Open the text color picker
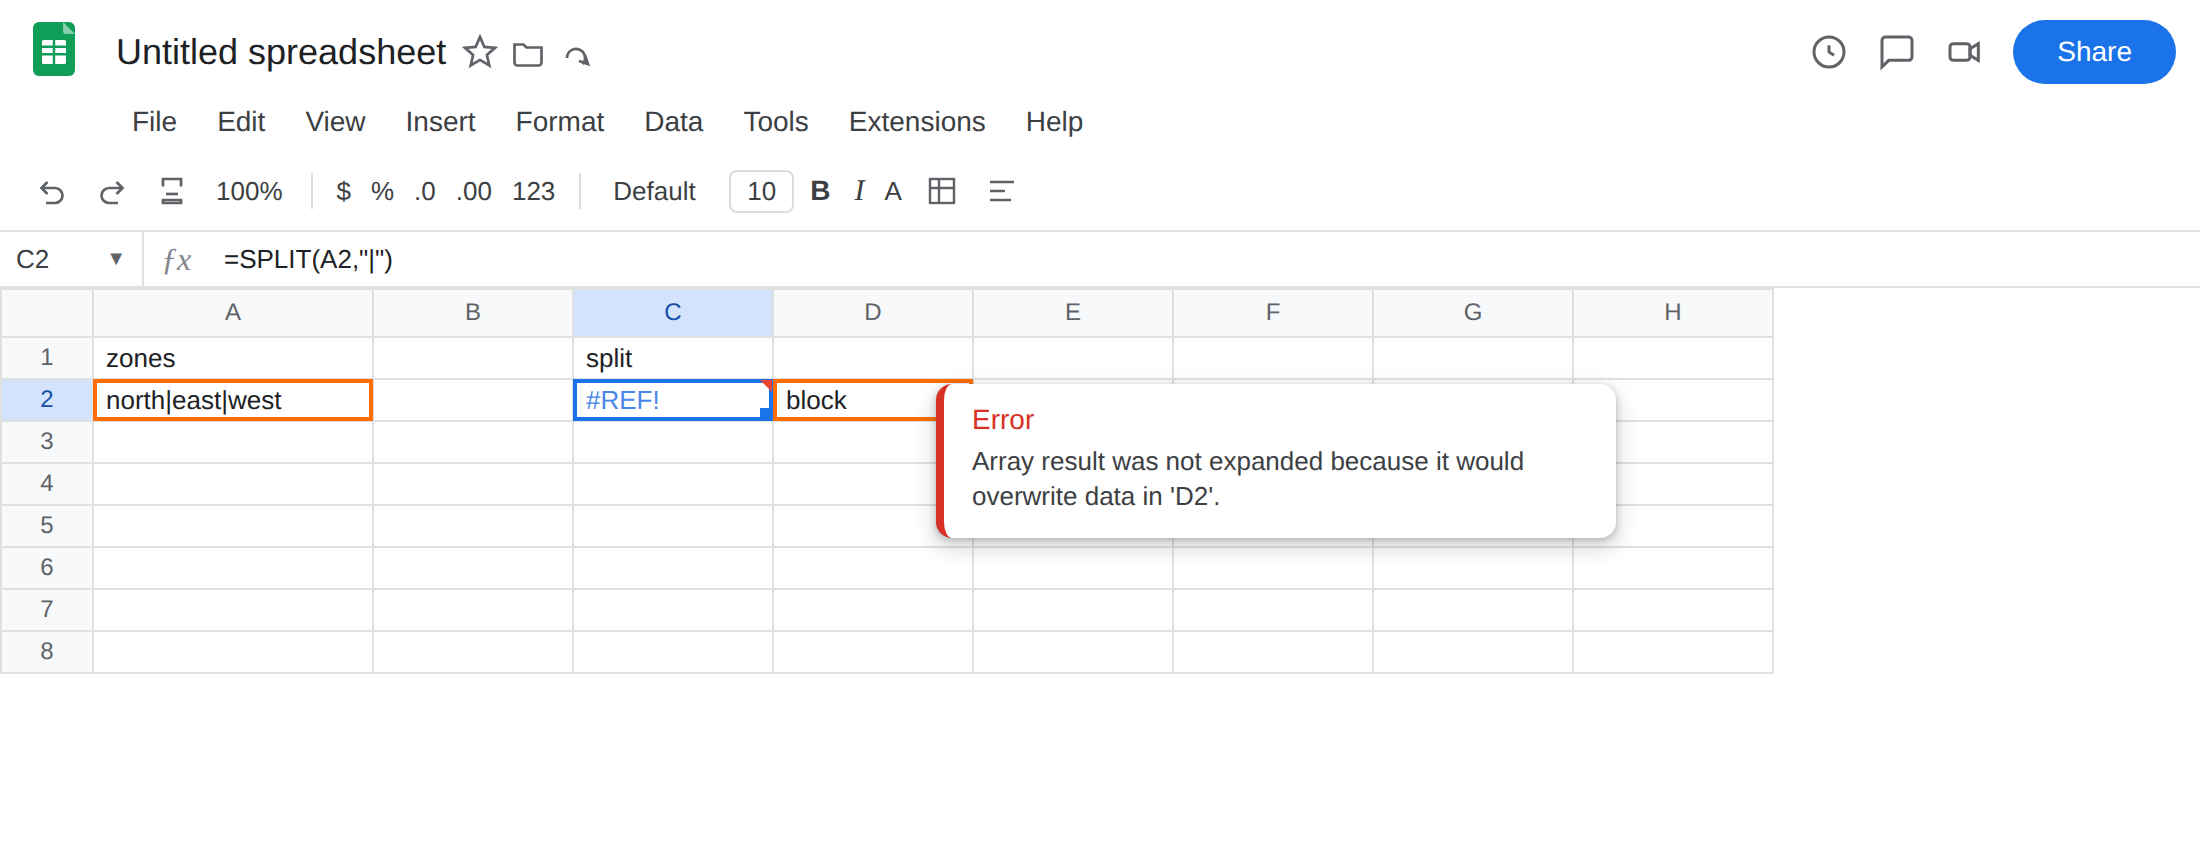This screenshot has width=2200, height=860. [x=893, y=191]
